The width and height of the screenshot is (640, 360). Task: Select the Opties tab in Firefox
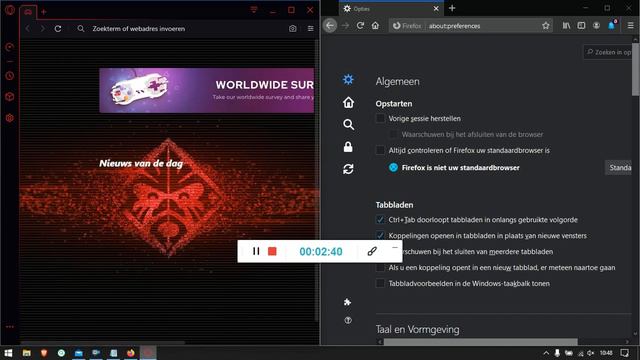click(391, 9)
